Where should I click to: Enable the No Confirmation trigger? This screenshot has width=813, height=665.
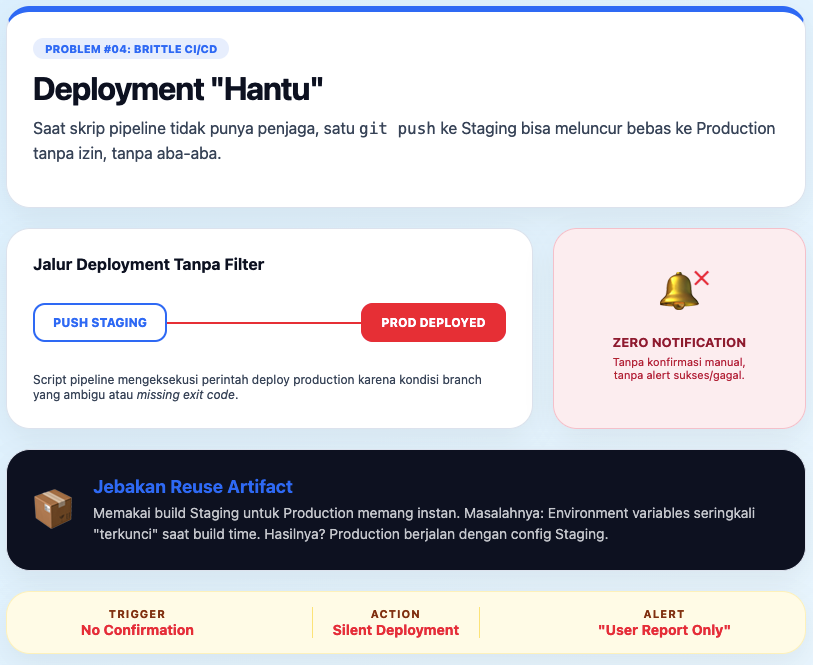tap(137, 630)
